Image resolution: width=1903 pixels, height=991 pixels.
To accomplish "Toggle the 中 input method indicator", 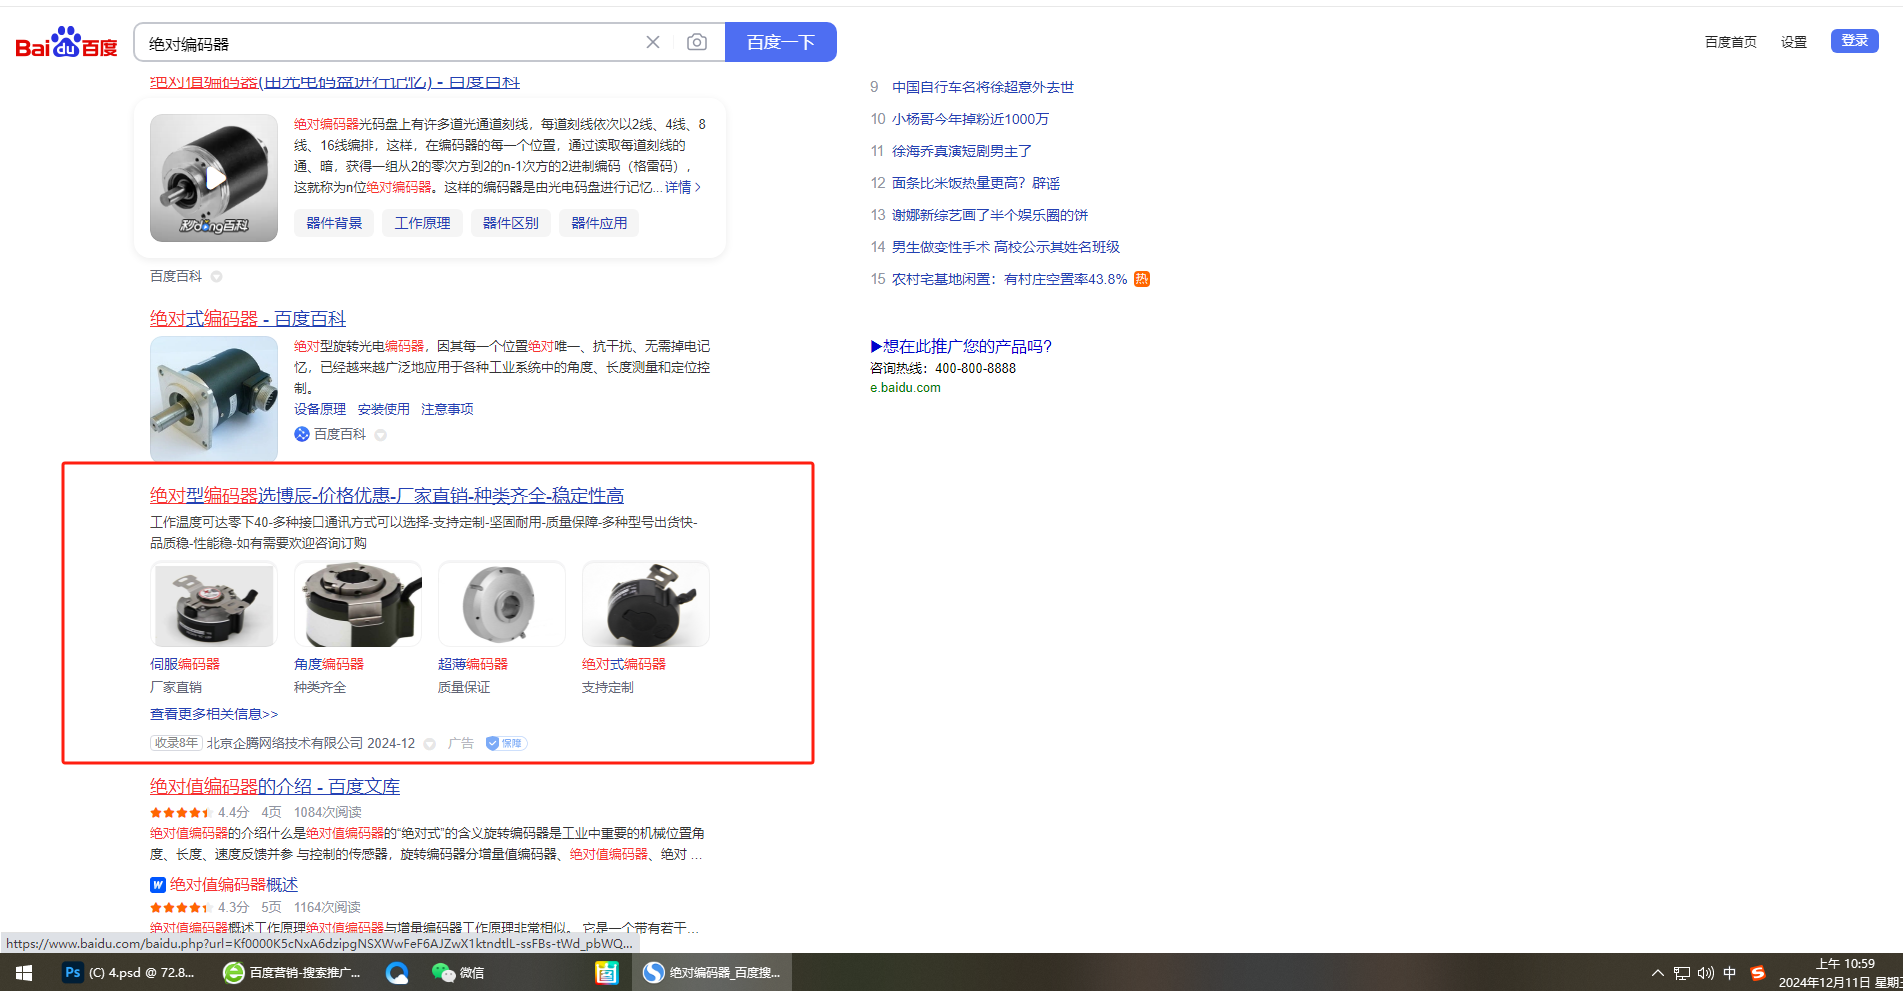I will click(1730, 973).
